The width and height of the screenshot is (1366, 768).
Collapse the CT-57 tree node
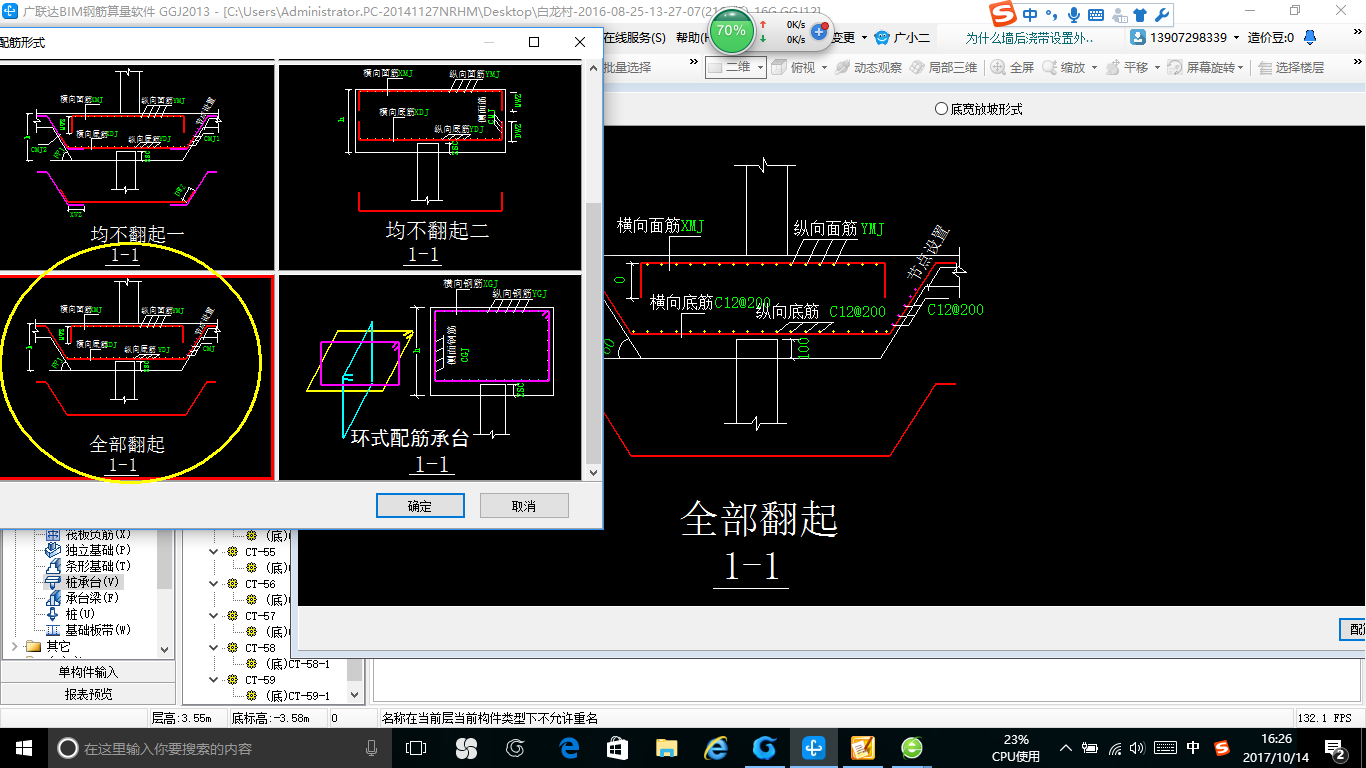coord(213,616)
